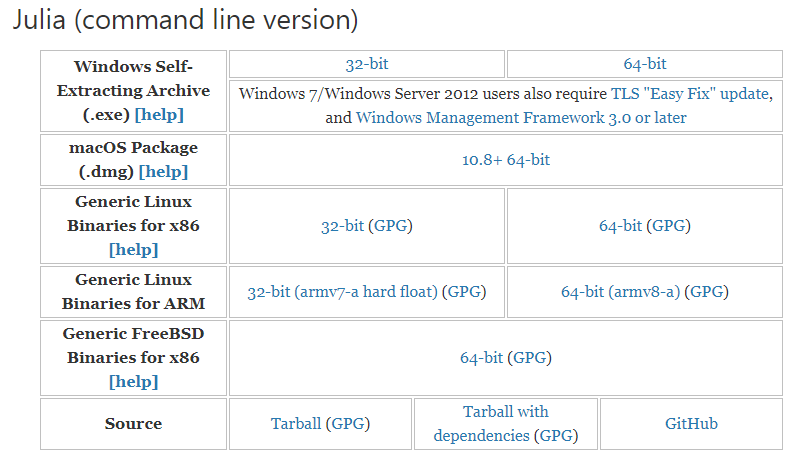Download FreeBSD x86 64-bit binary
Viewport: 796px width, 458px height.
click(481, 357)
